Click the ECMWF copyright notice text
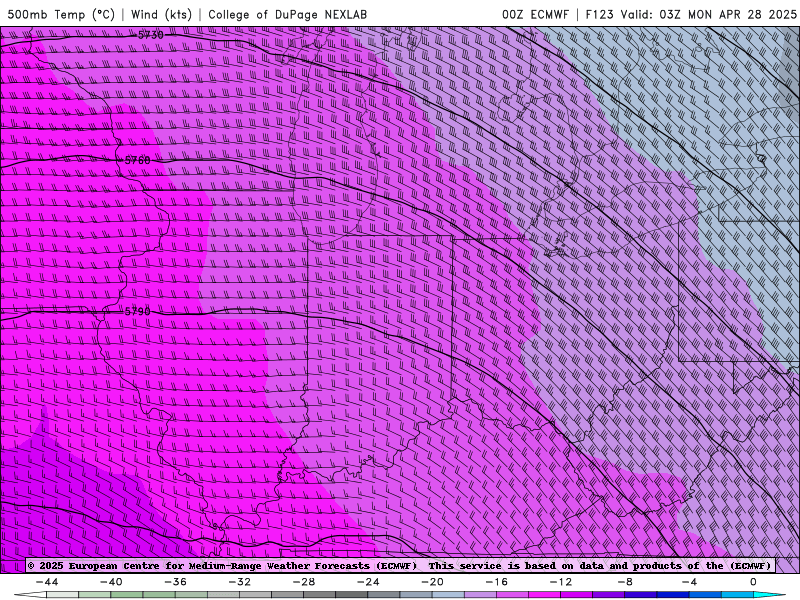Screen dimensions: 800x600 400,565
